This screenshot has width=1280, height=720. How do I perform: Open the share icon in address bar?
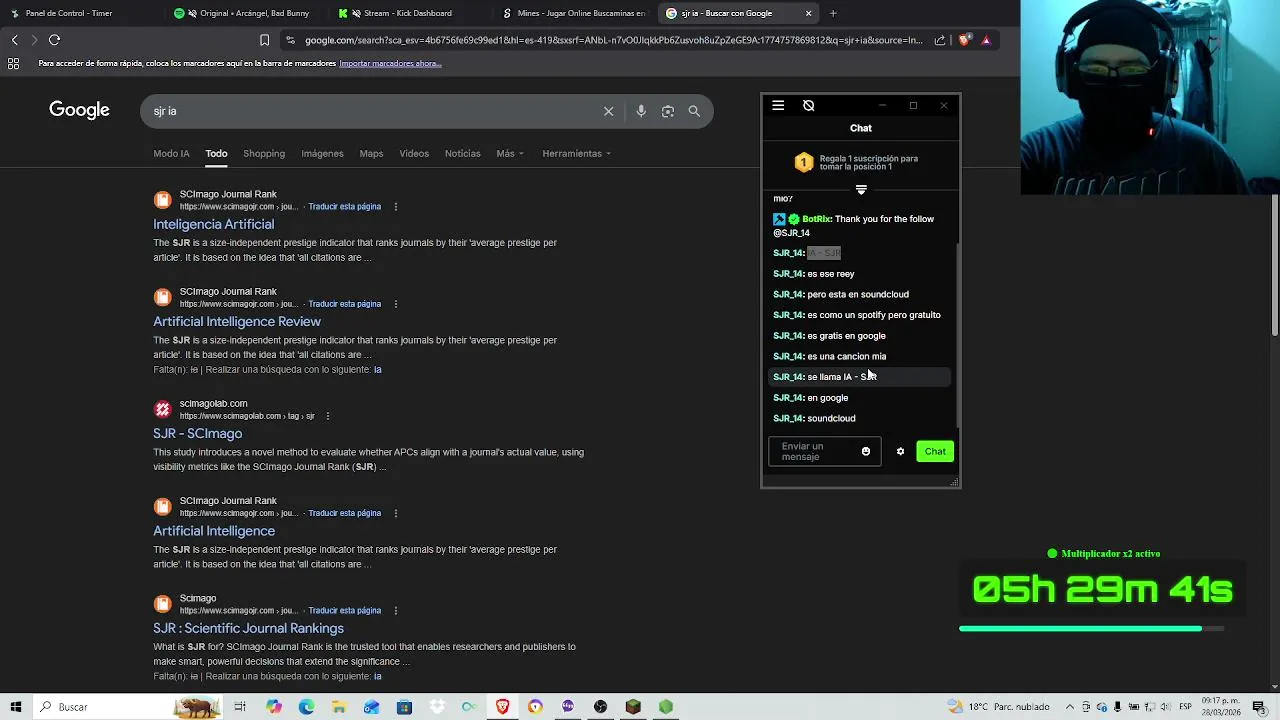[940, 40]
